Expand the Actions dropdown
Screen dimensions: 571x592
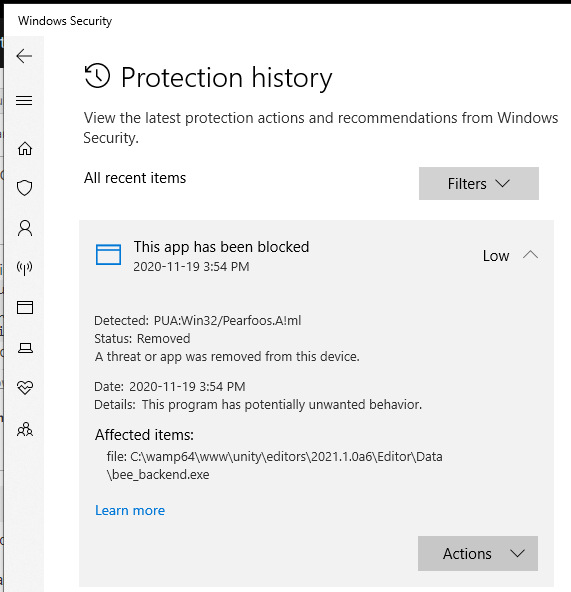pos(478,553)
